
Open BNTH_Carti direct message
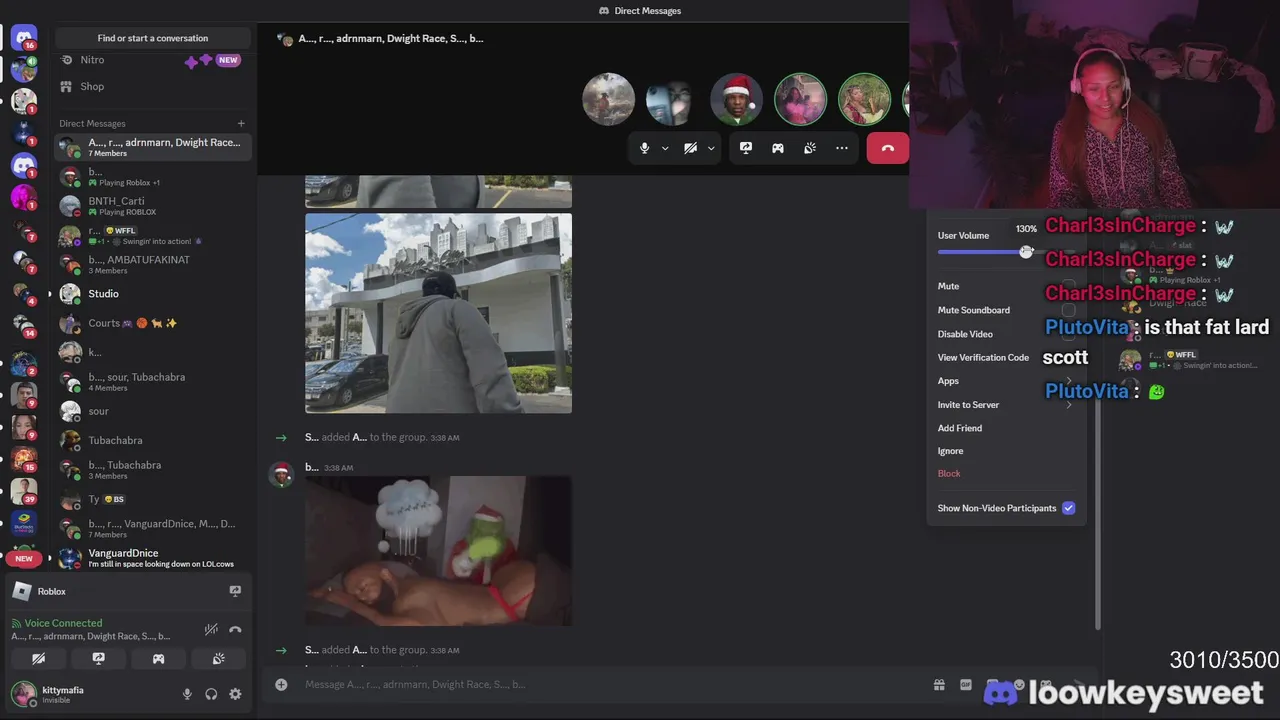(153, 206)
